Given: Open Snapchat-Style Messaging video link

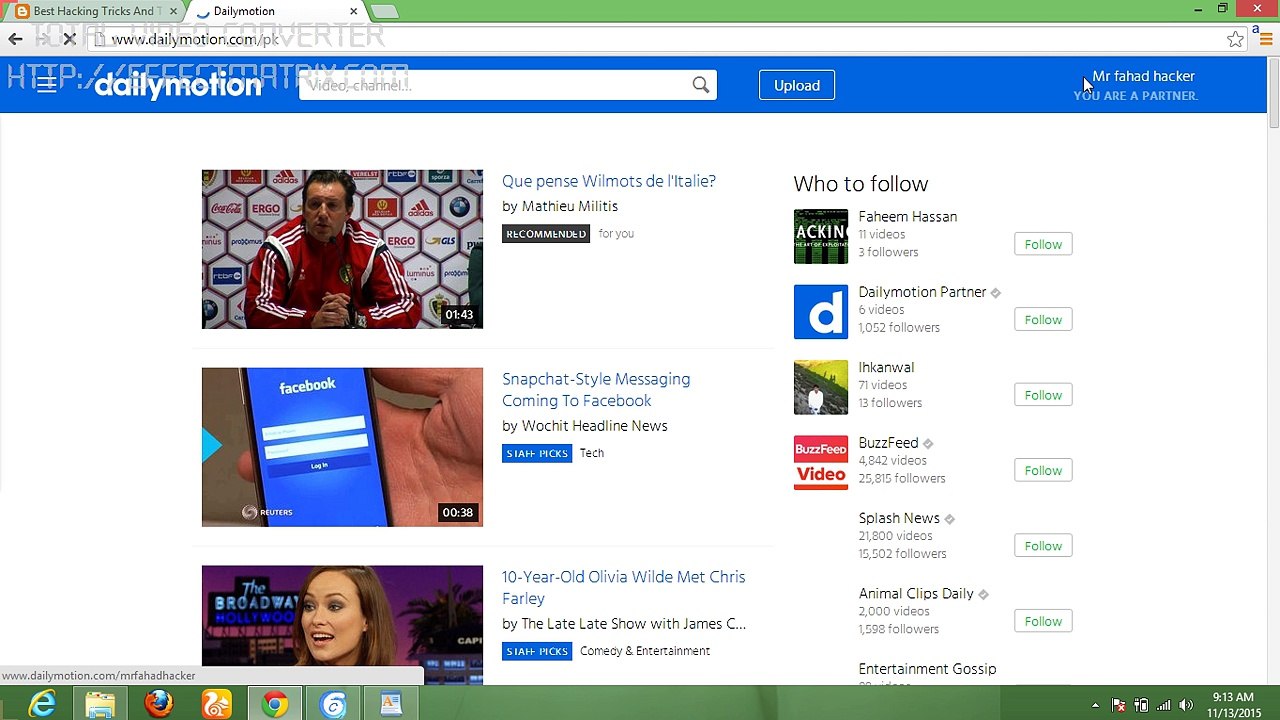Looking at the screenshot, I should [595, 389].
